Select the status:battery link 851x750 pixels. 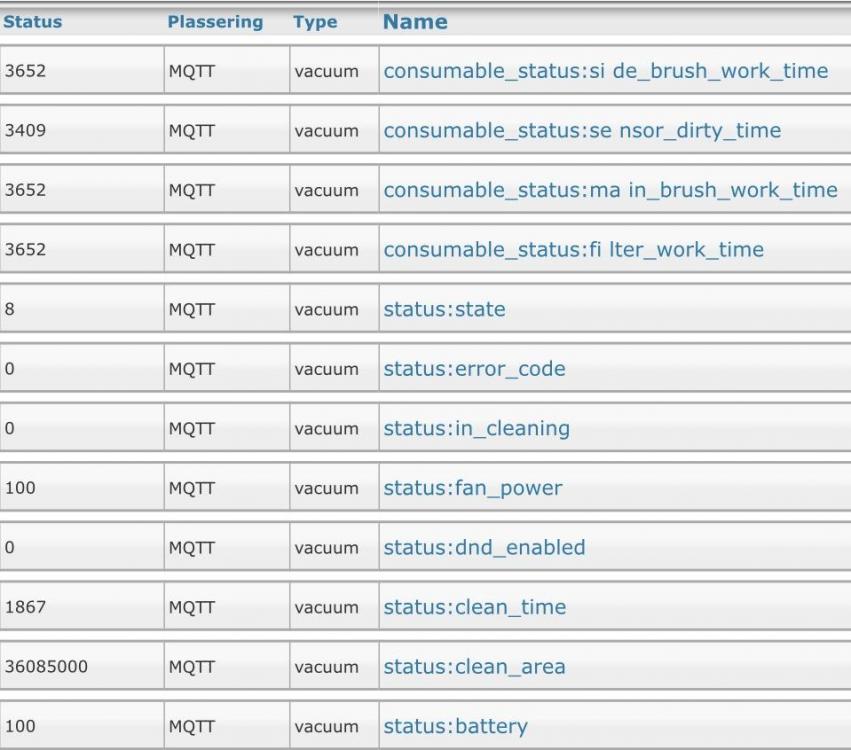pyautogui.click(x=455, y=726)
